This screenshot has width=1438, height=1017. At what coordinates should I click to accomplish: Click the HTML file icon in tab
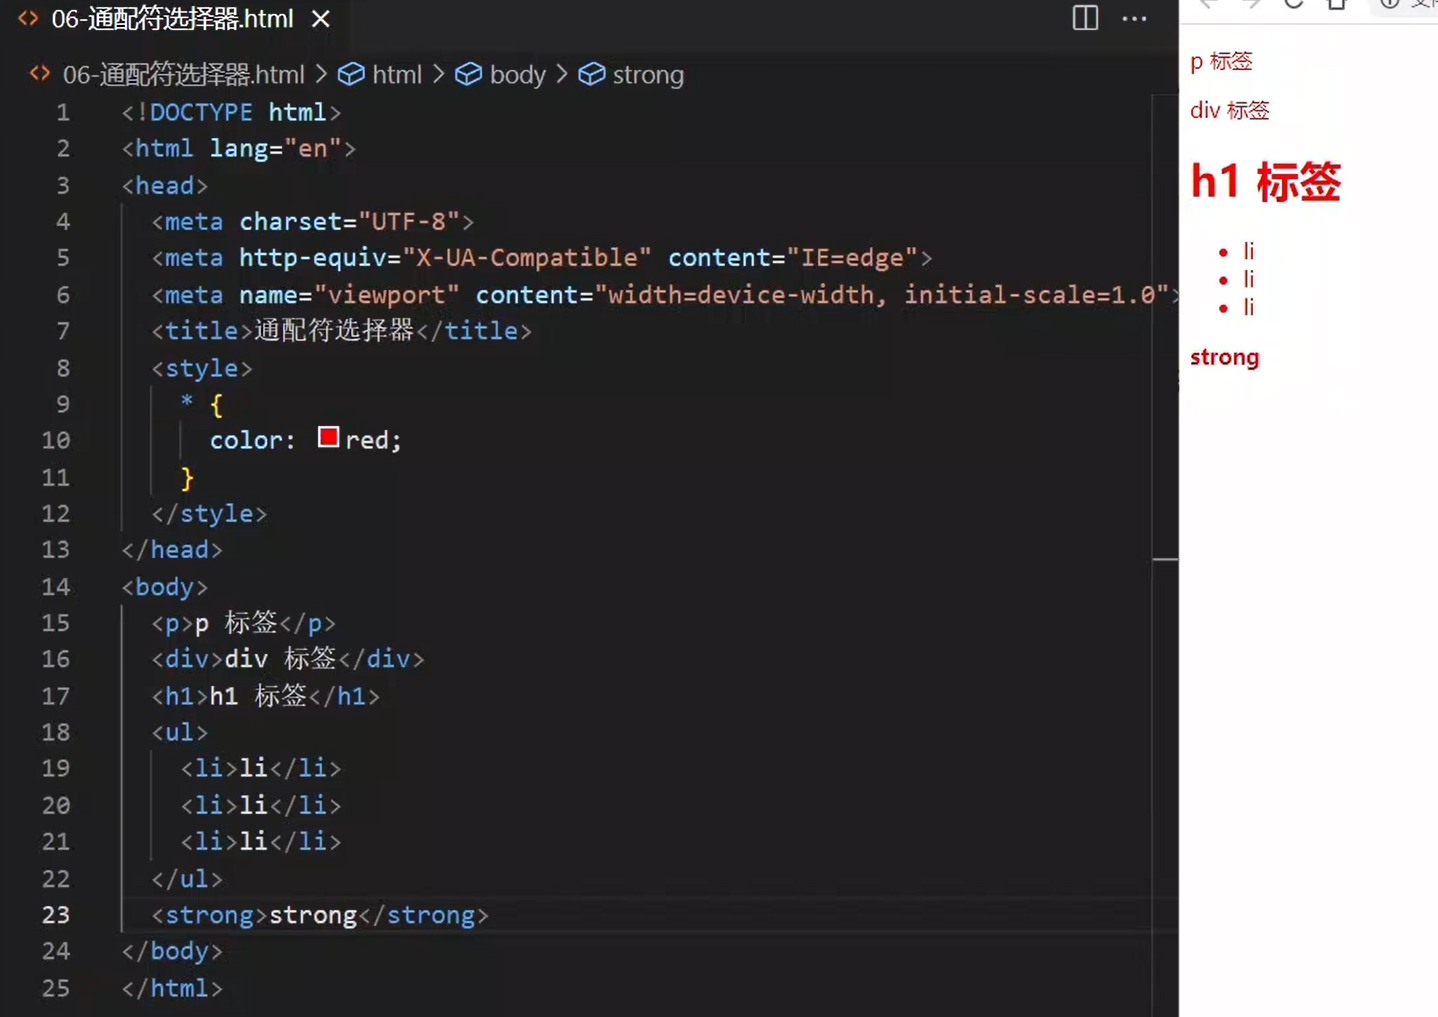tap(28, 19)
